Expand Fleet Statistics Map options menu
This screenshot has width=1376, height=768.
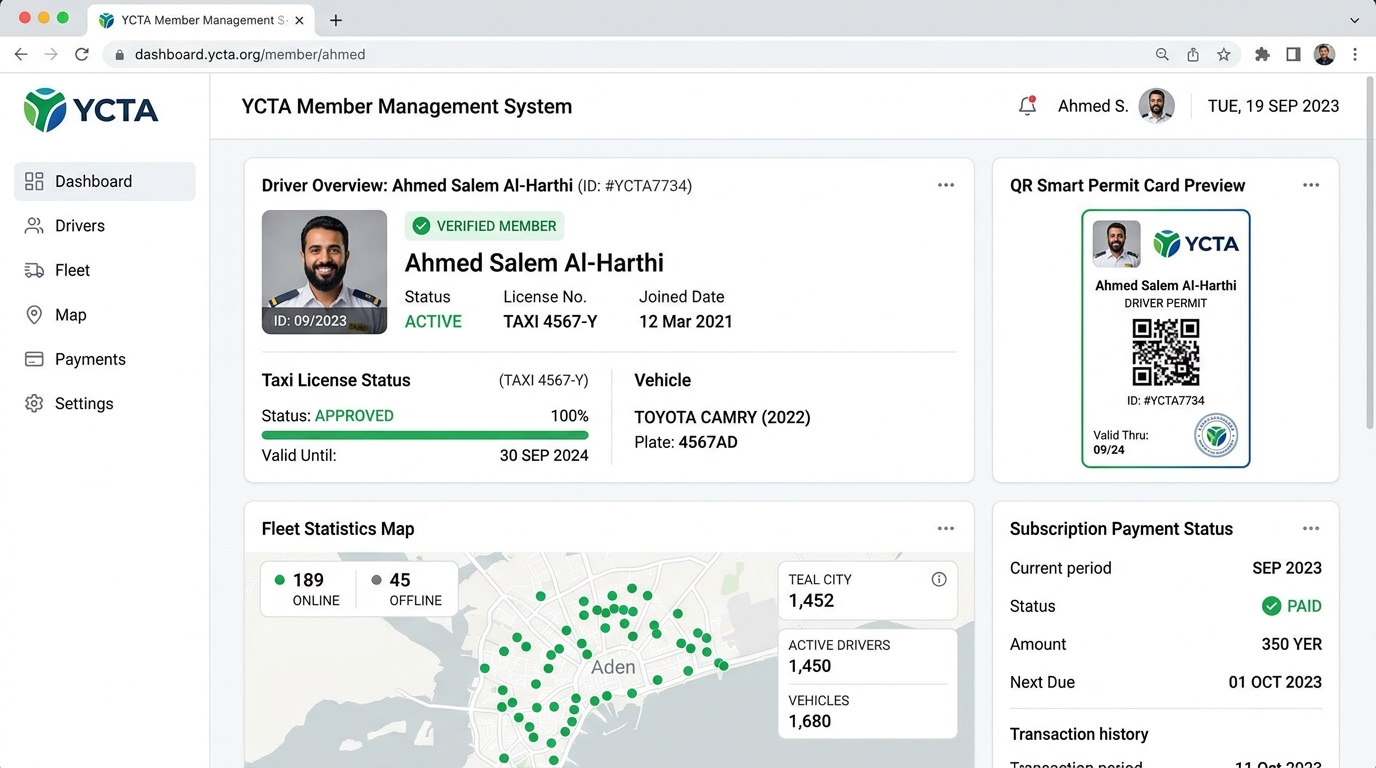point(946,528)
